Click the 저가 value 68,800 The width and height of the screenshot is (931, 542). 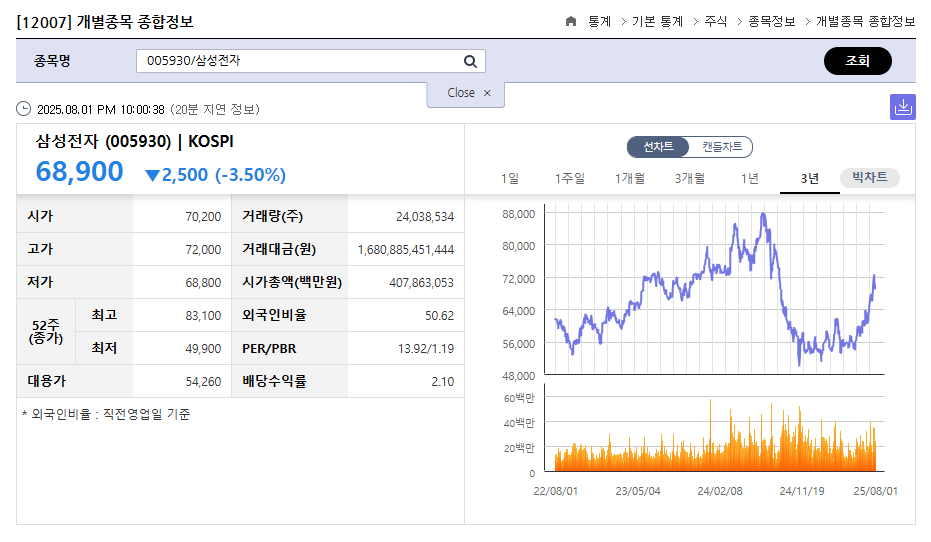(x=203, y=283)
